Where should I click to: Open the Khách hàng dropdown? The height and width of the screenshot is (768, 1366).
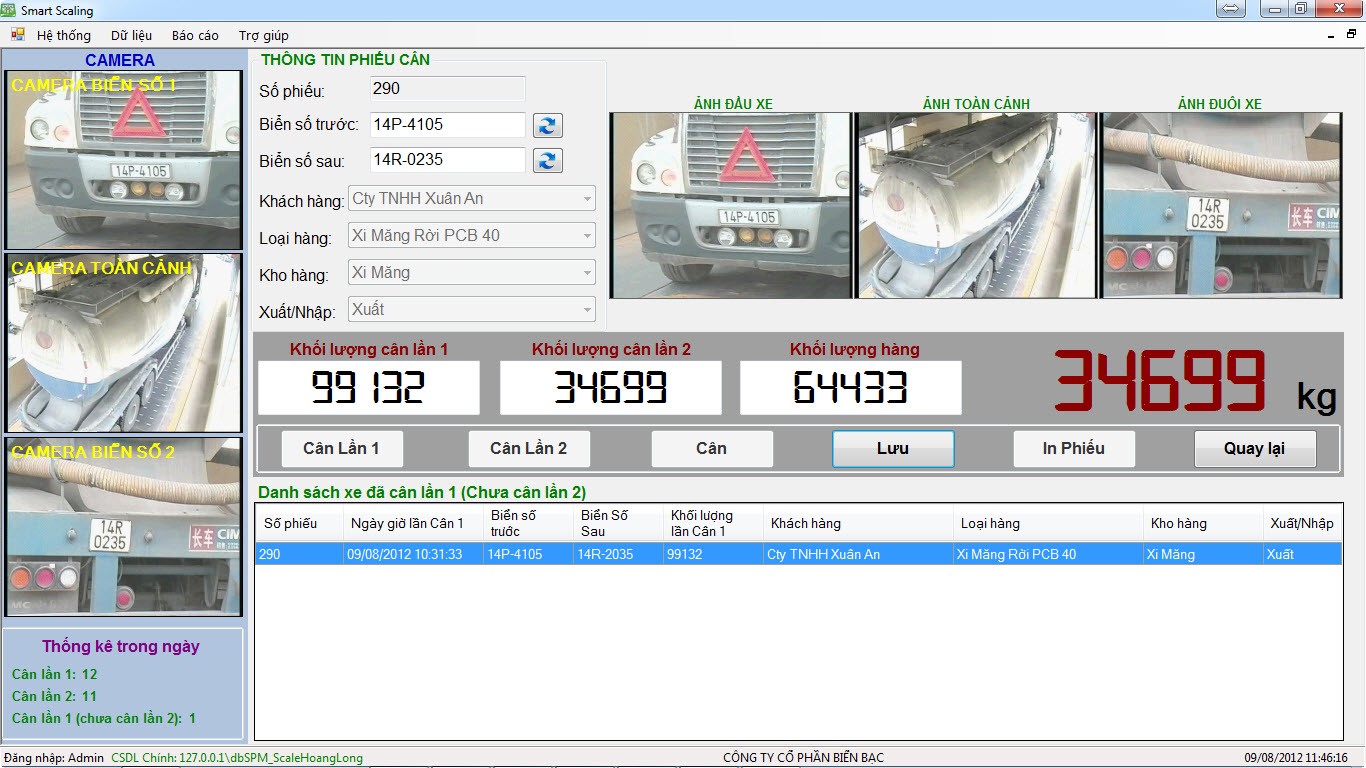587,199
